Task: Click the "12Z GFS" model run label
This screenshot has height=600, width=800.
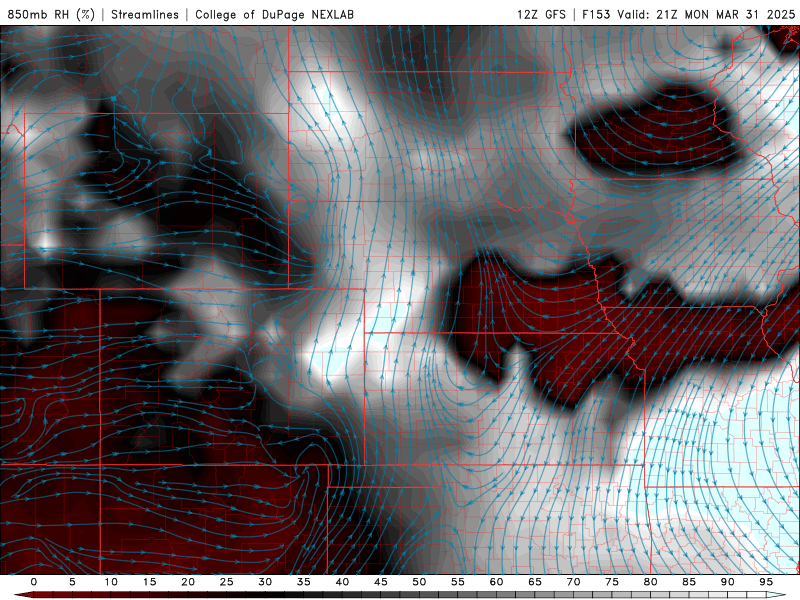Action: tap(541, 14)
